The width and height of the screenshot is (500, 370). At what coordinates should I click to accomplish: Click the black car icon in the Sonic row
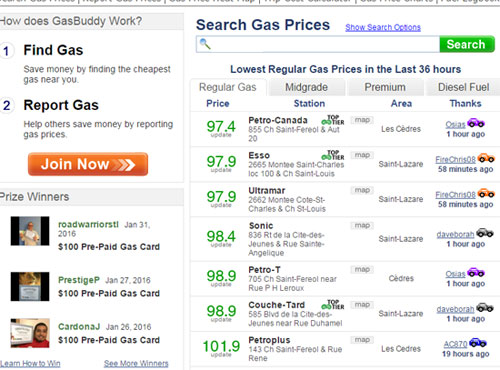tap(485, 233)
